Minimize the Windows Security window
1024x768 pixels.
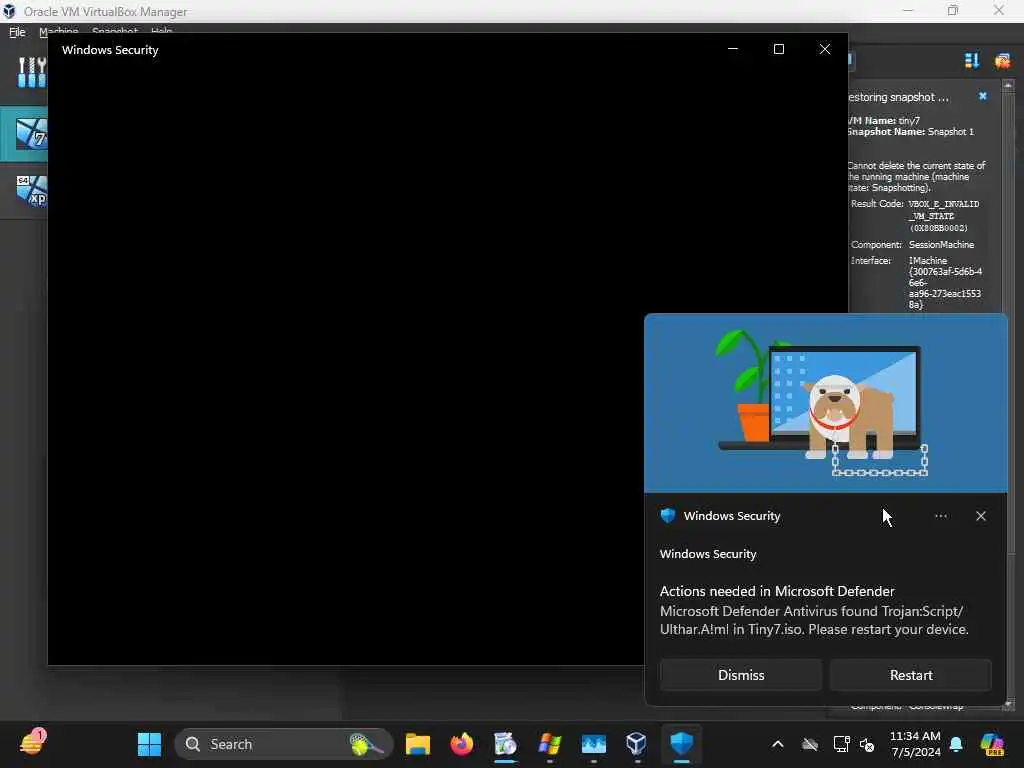pyautogui.click(x=733, y=49)
